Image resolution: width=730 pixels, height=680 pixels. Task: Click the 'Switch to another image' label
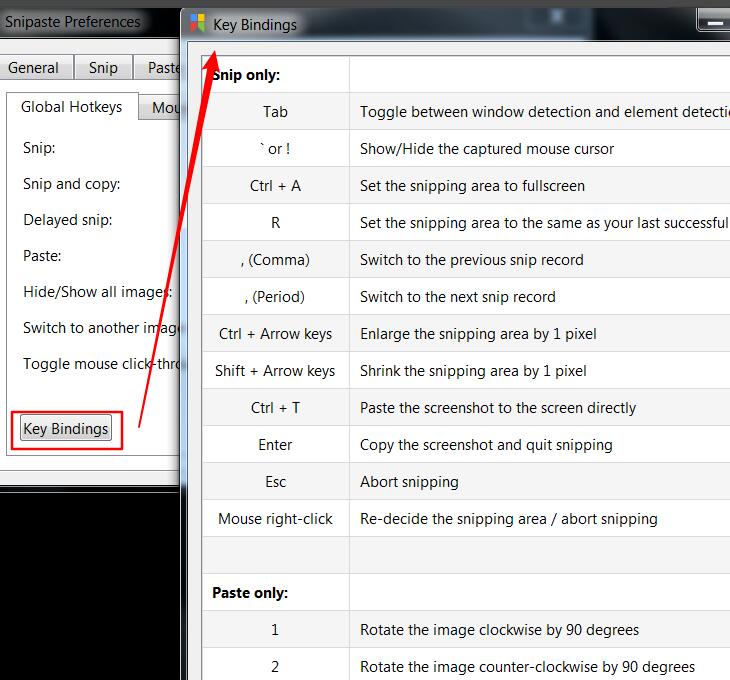(x=101, y=328)
